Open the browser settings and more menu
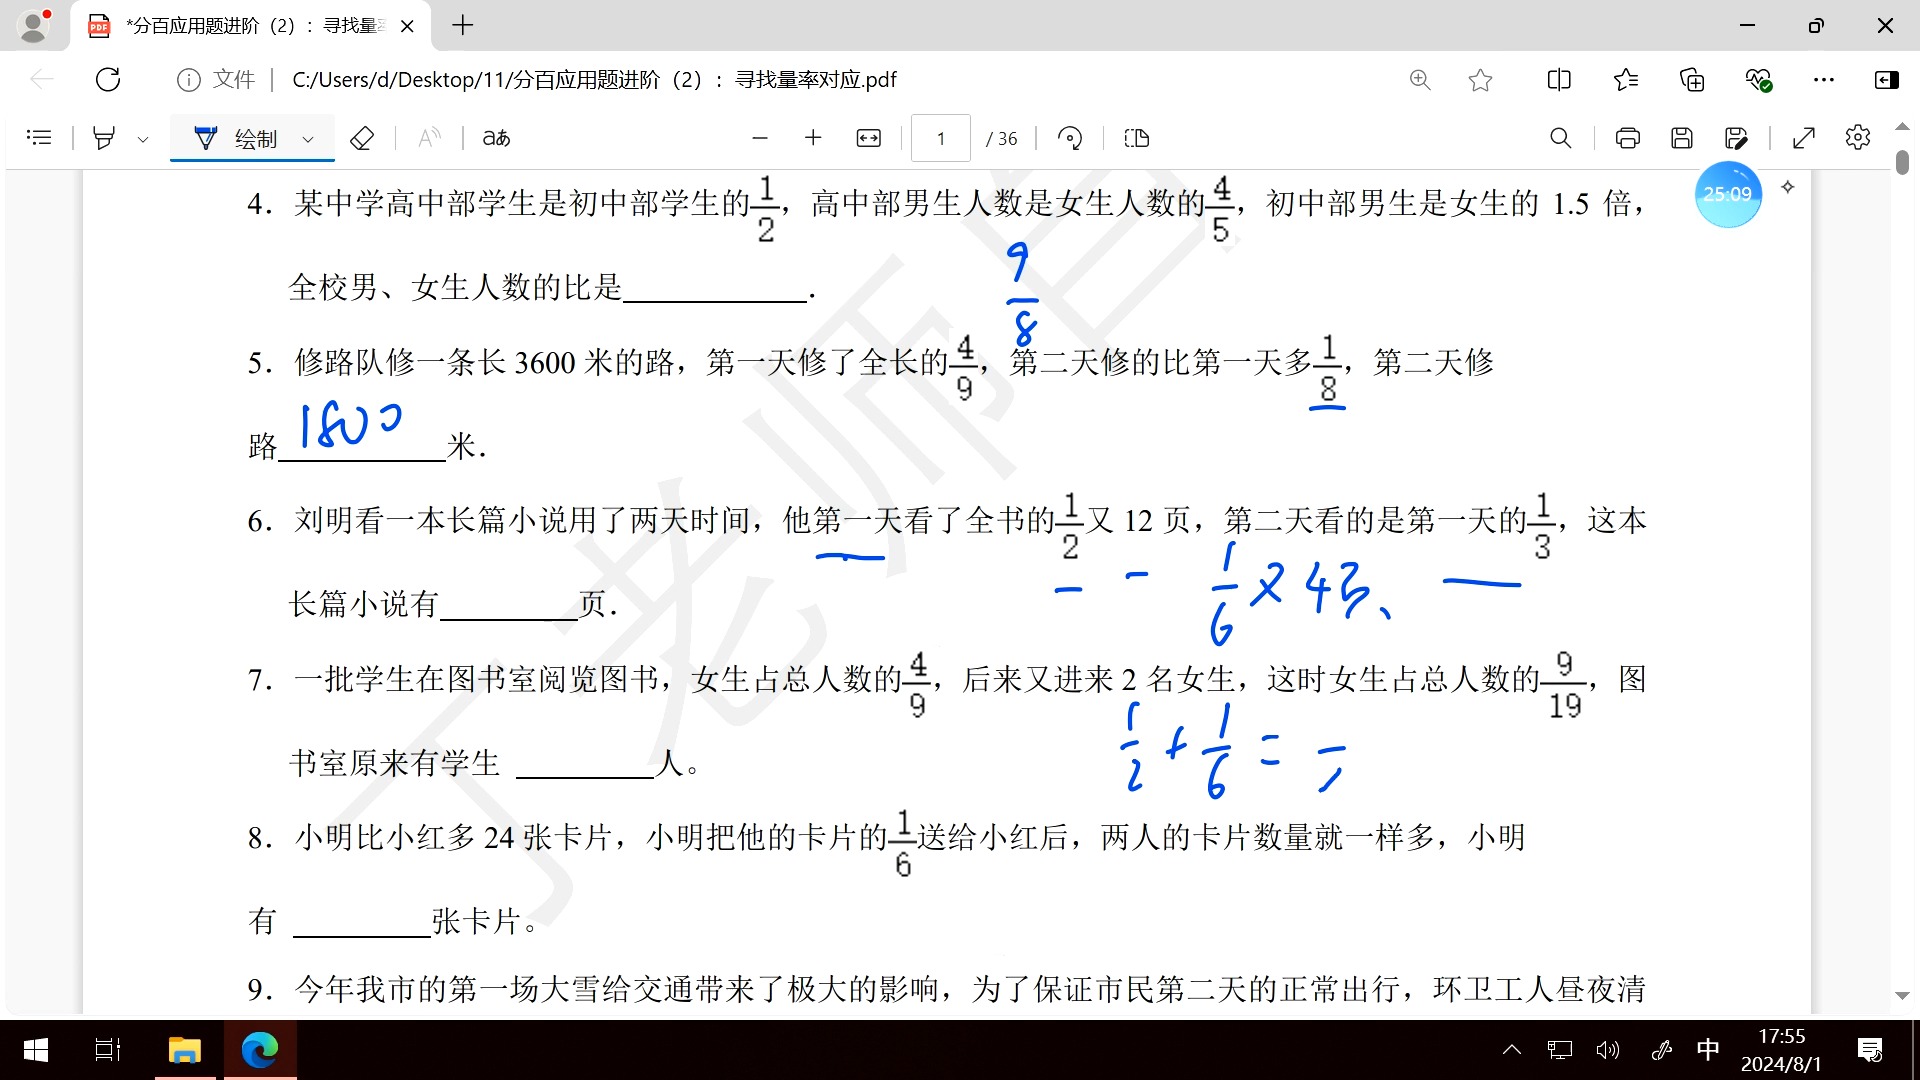 click(1824, 79)
